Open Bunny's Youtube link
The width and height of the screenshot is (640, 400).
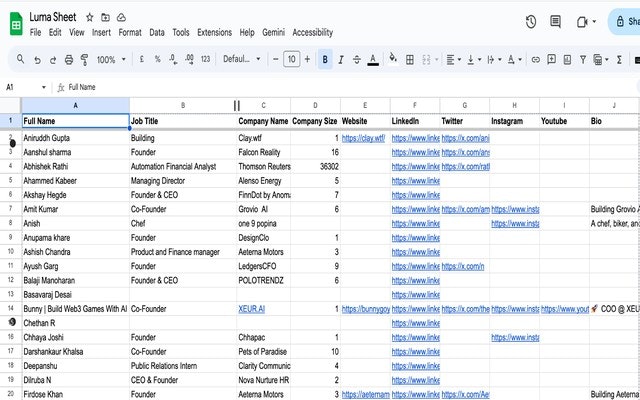pyautogui.click(x=565, y=309)
